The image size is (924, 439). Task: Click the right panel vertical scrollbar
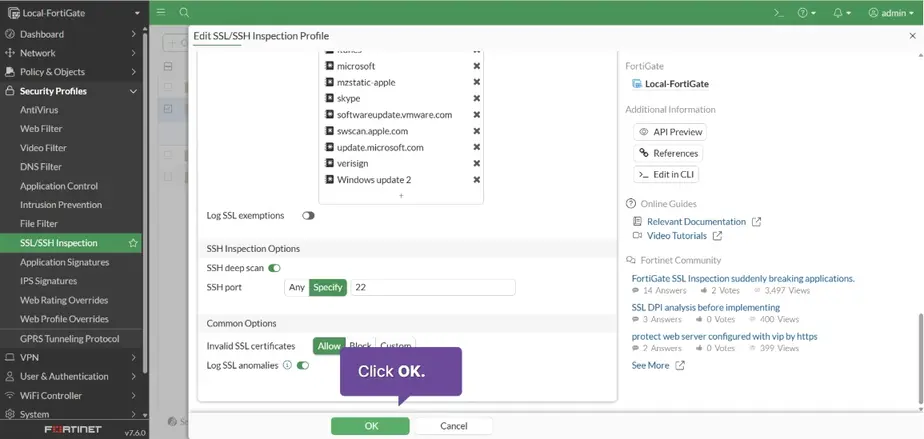920,359
